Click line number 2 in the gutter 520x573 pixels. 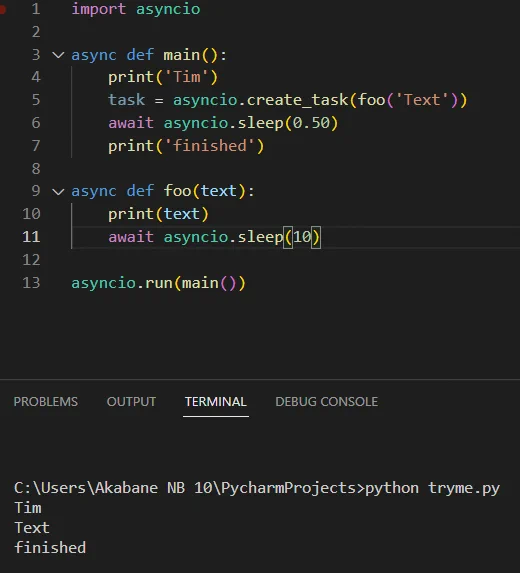tap(36, 32)
